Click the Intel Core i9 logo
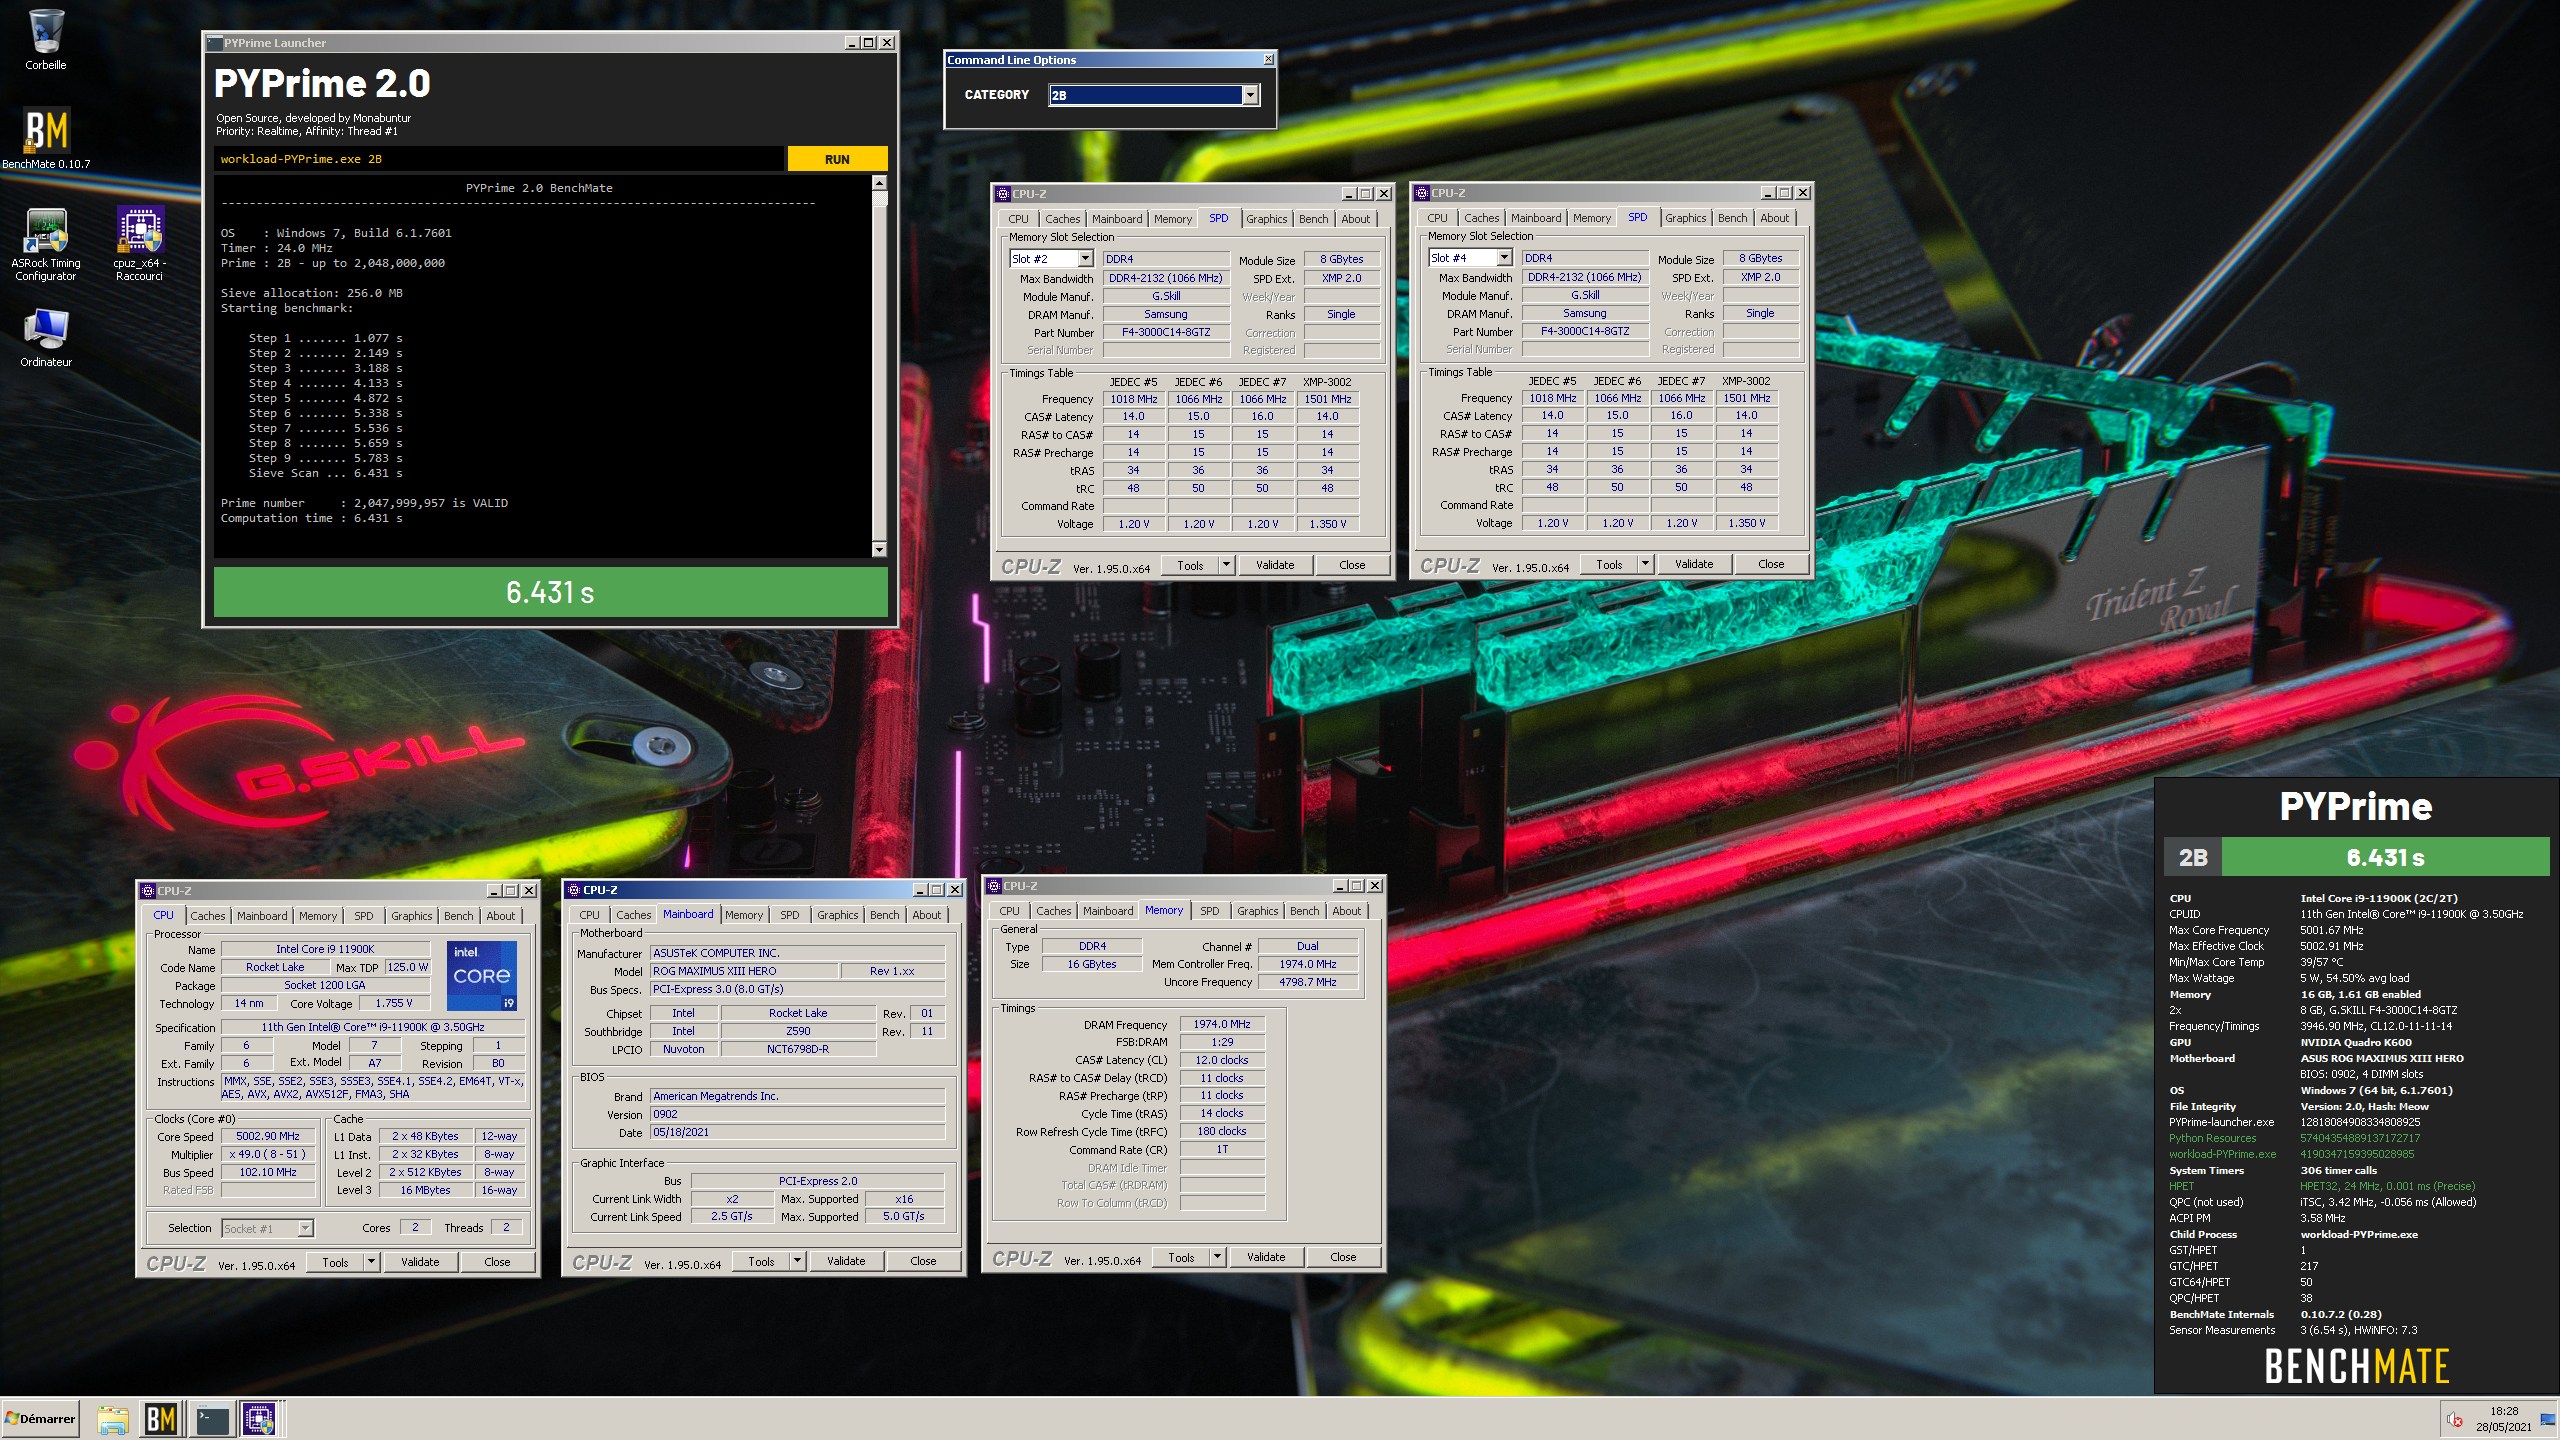Image resolution: width=2560 pixels, height=1440 pixels. click(481, 975)
